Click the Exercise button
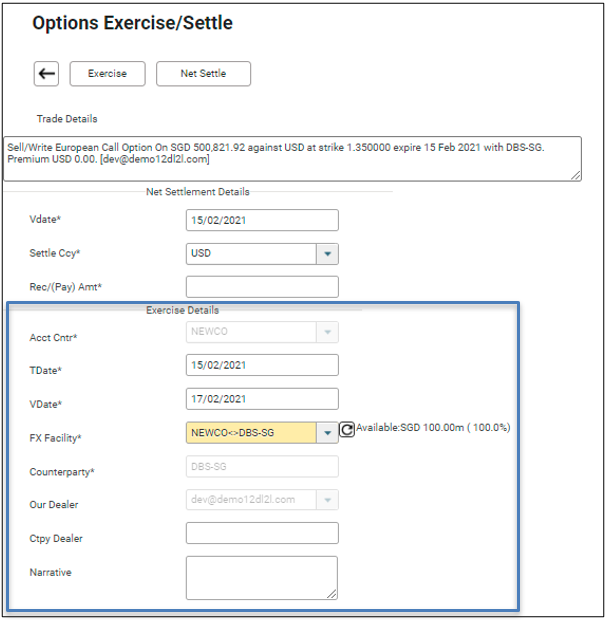Viewport: 607px width, 620px height. (x=107, y=74)
